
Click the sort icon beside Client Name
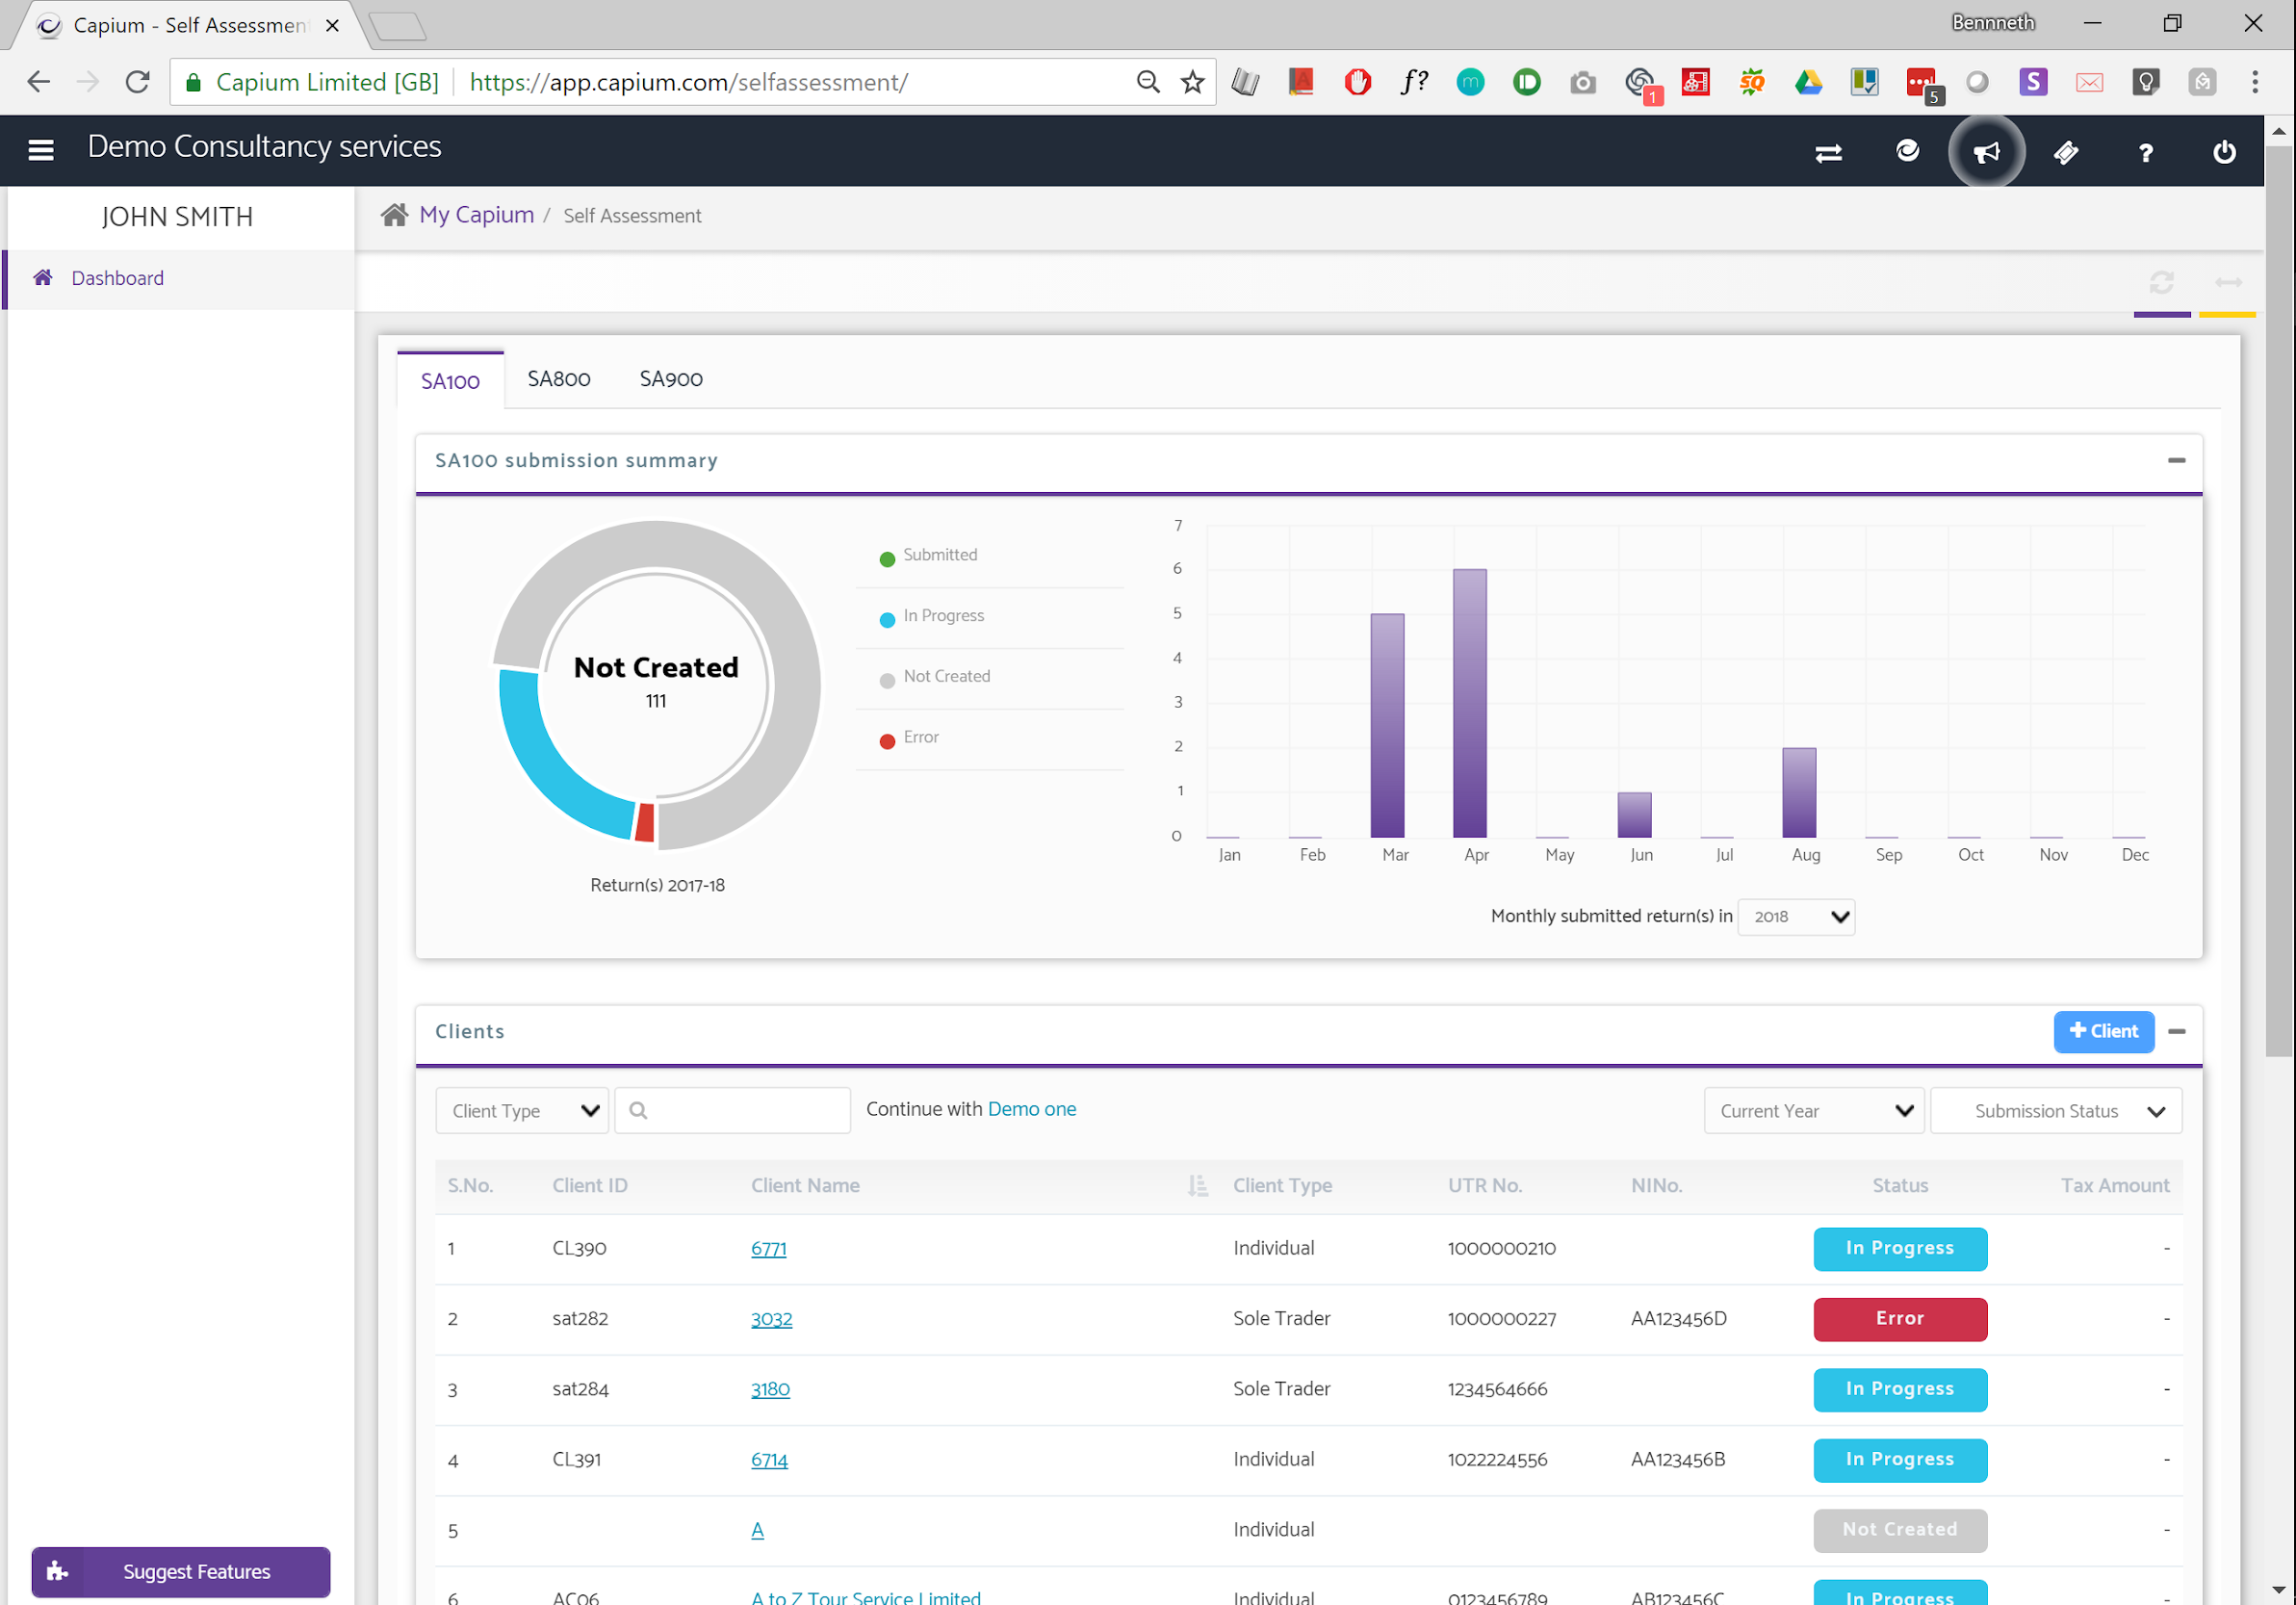[x=1197, y=1185]
